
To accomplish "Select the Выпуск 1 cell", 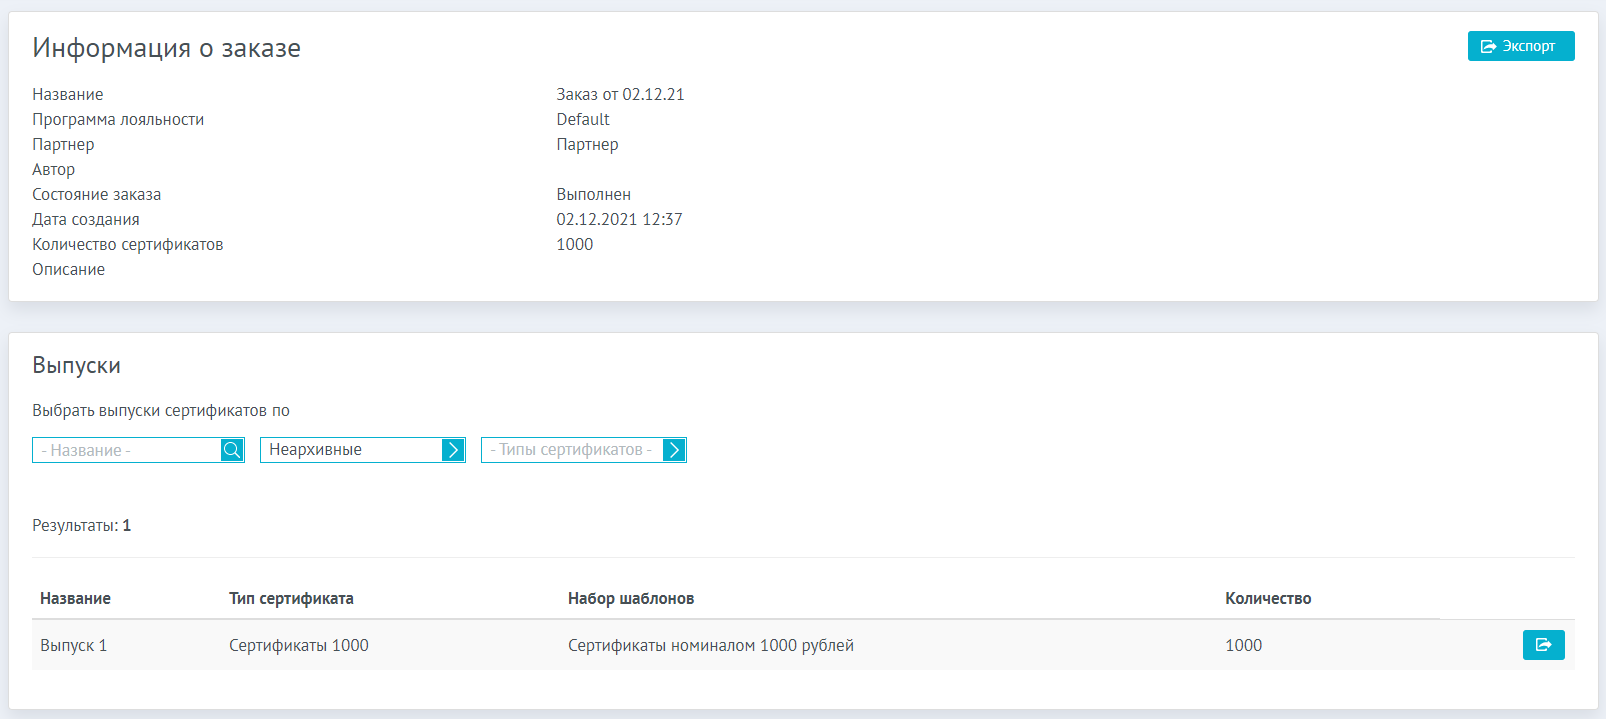I will pos(73,645).
